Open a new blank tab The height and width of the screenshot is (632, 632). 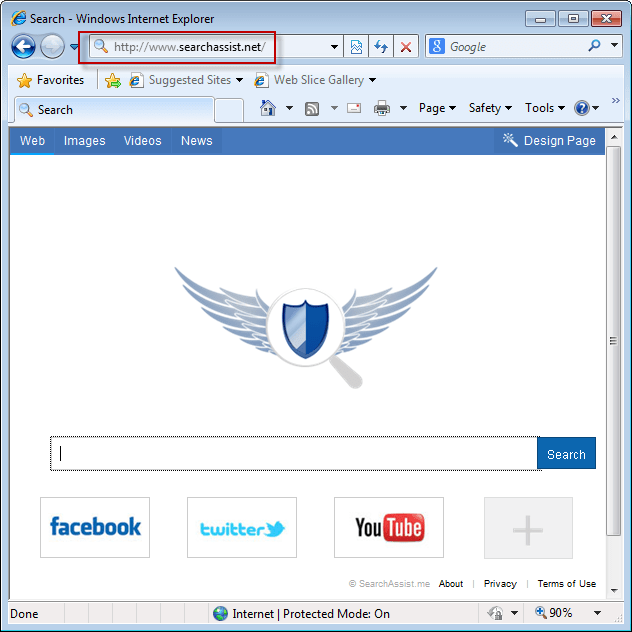[229, 110]
